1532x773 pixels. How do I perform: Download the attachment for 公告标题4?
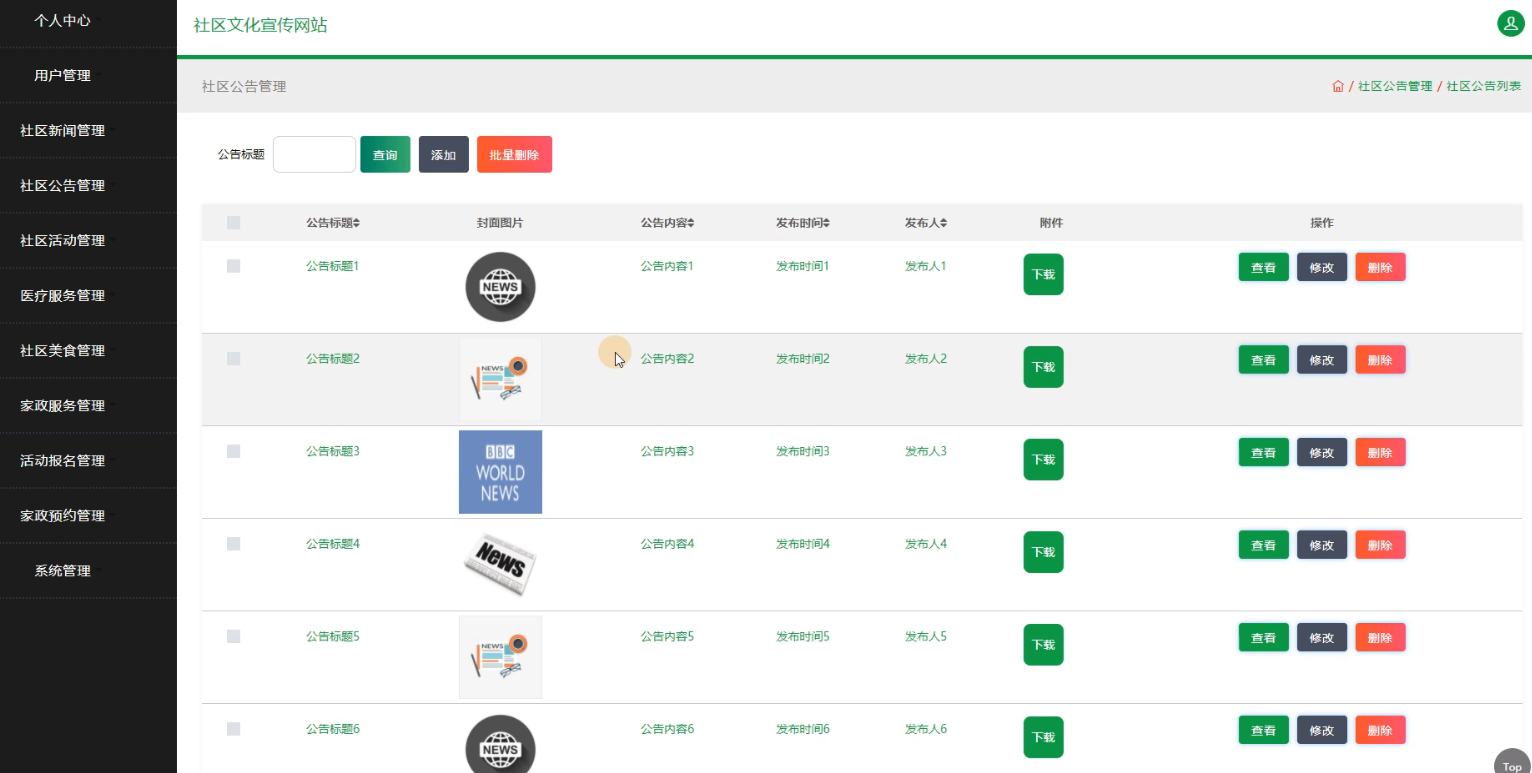tap(1043, 552)
